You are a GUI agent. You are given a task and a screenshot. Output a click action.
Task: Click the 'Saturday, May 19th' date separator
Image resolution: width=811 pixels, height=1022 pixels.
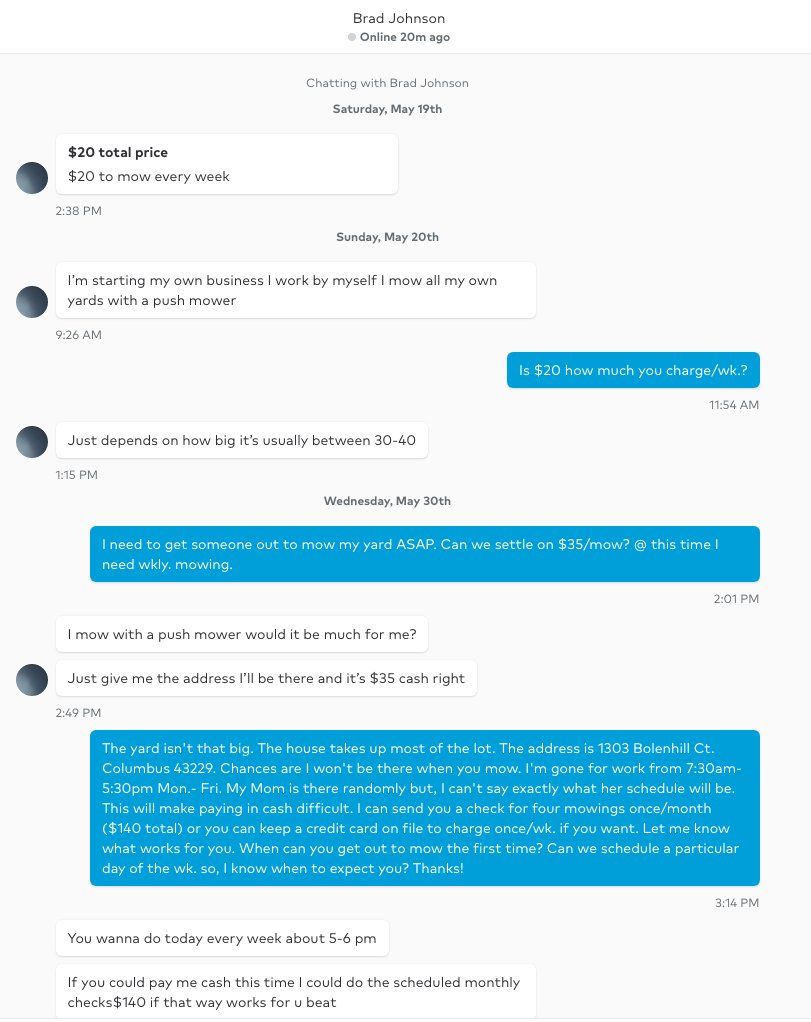387,109
